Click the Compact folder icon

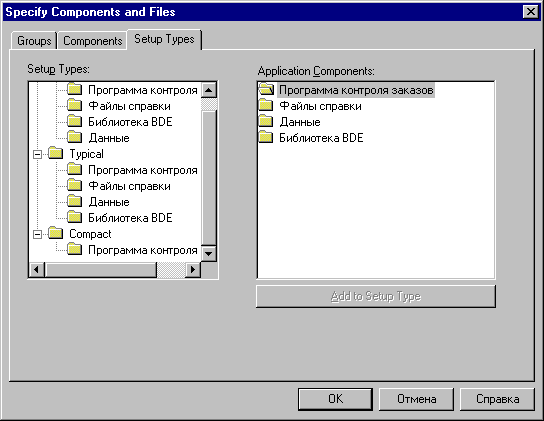pos(56,233)
